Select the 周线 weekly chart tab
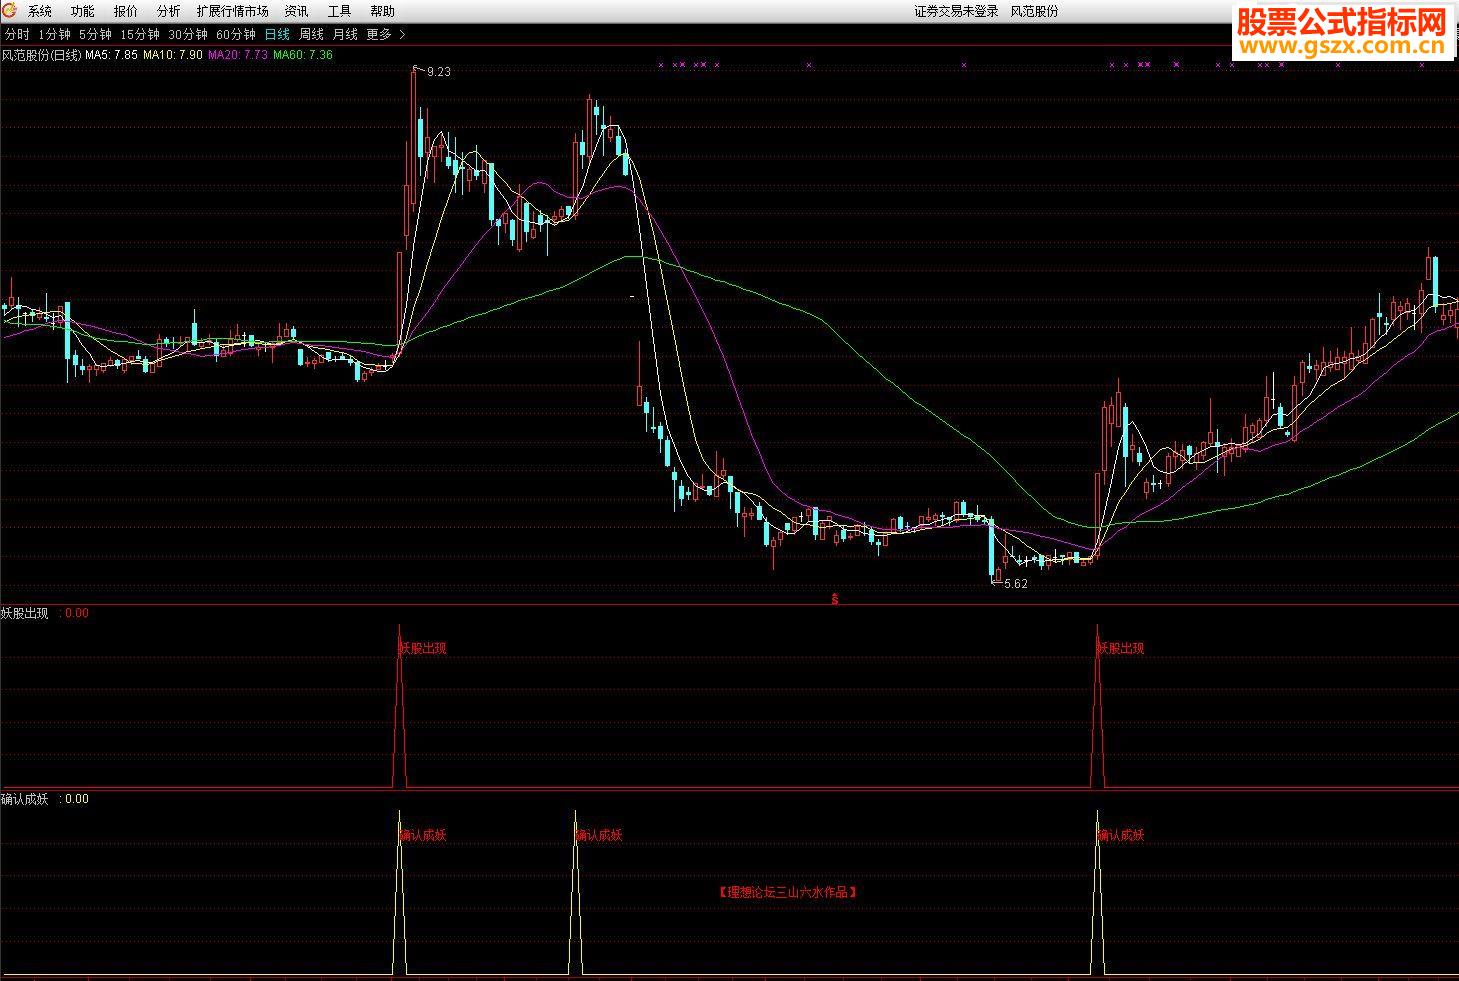This screenshot has width=1459, height=981. (x=311, y=34)
